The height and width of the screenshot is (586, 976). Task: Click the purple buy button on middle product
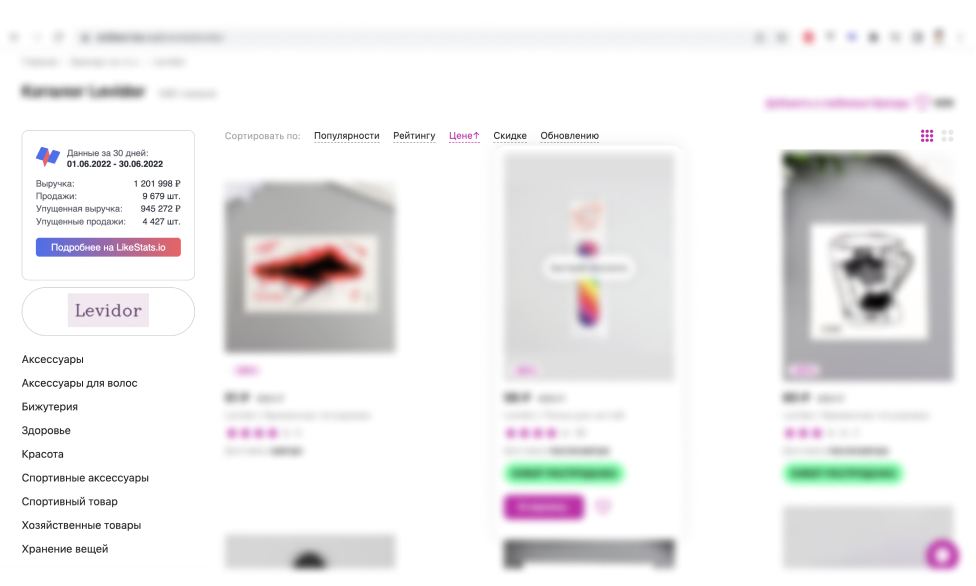[543, 507]
